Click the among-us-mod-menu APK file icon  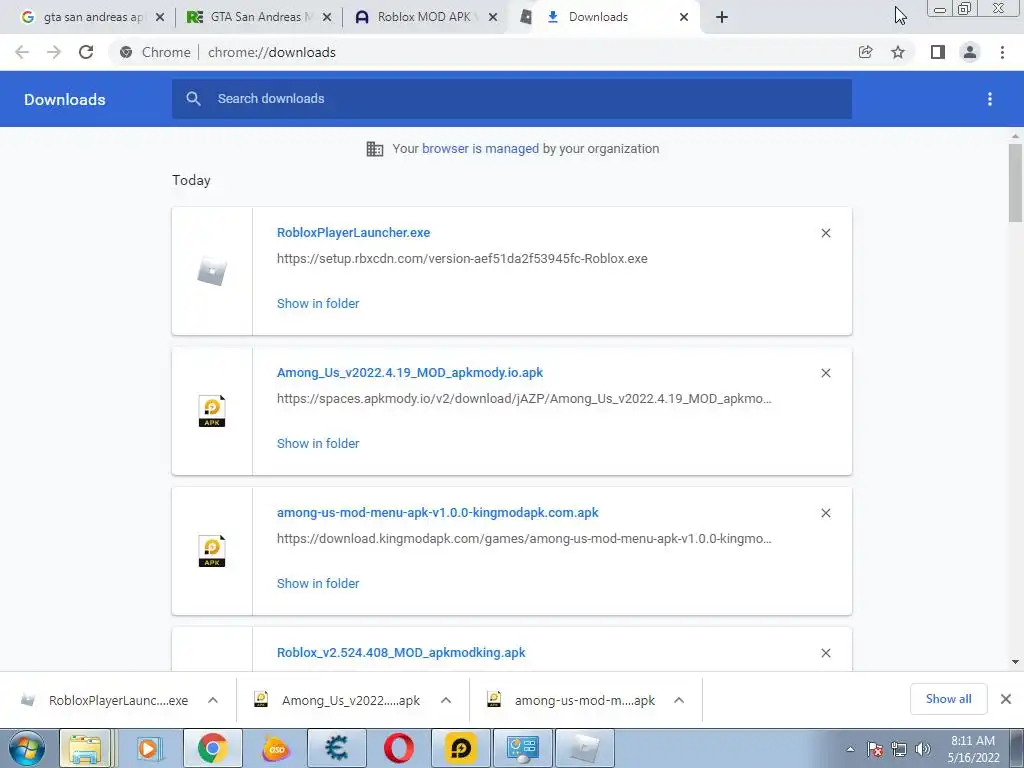tap(212, 551)
